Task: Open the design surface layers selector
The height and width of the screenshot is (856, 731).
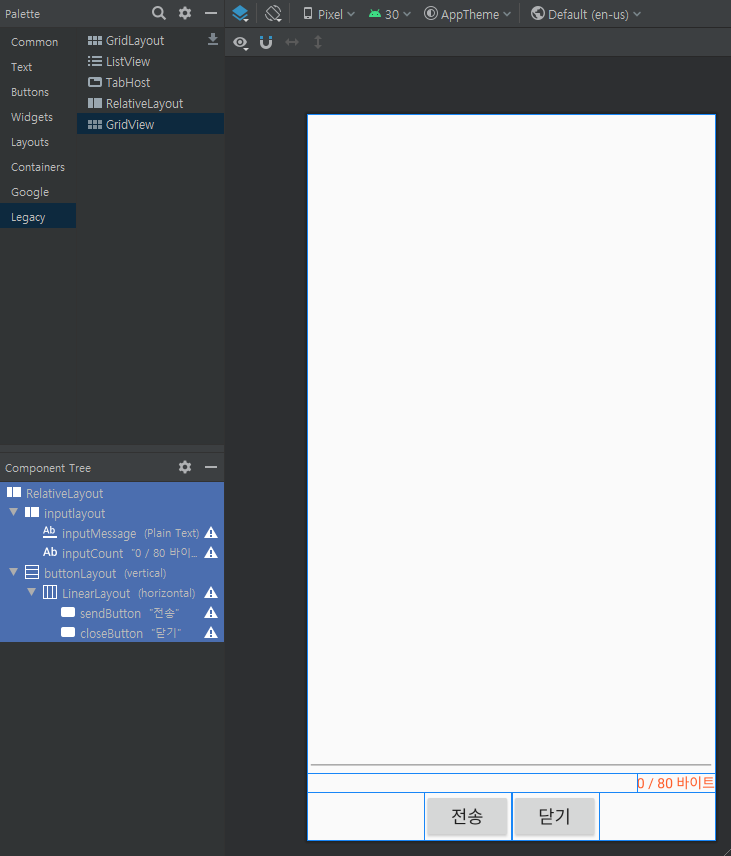Action: pyautogui.click(x=240, y=14)
